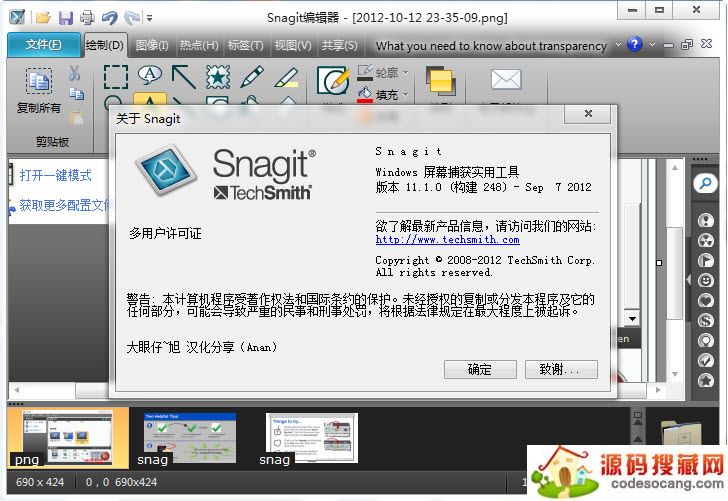Select the Pen drawing tool
Image resolution: width=728 pixels, height=501 pixels.
coord(251,76)
